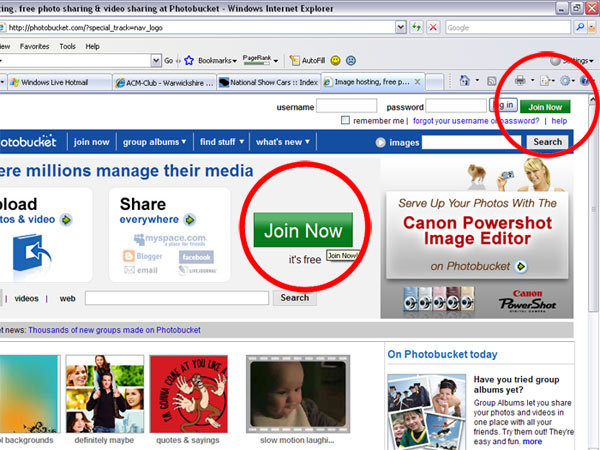Click the green arrow next to Share everywhere
This screenshot has width=600, height=450.
(x=190, y=219)
